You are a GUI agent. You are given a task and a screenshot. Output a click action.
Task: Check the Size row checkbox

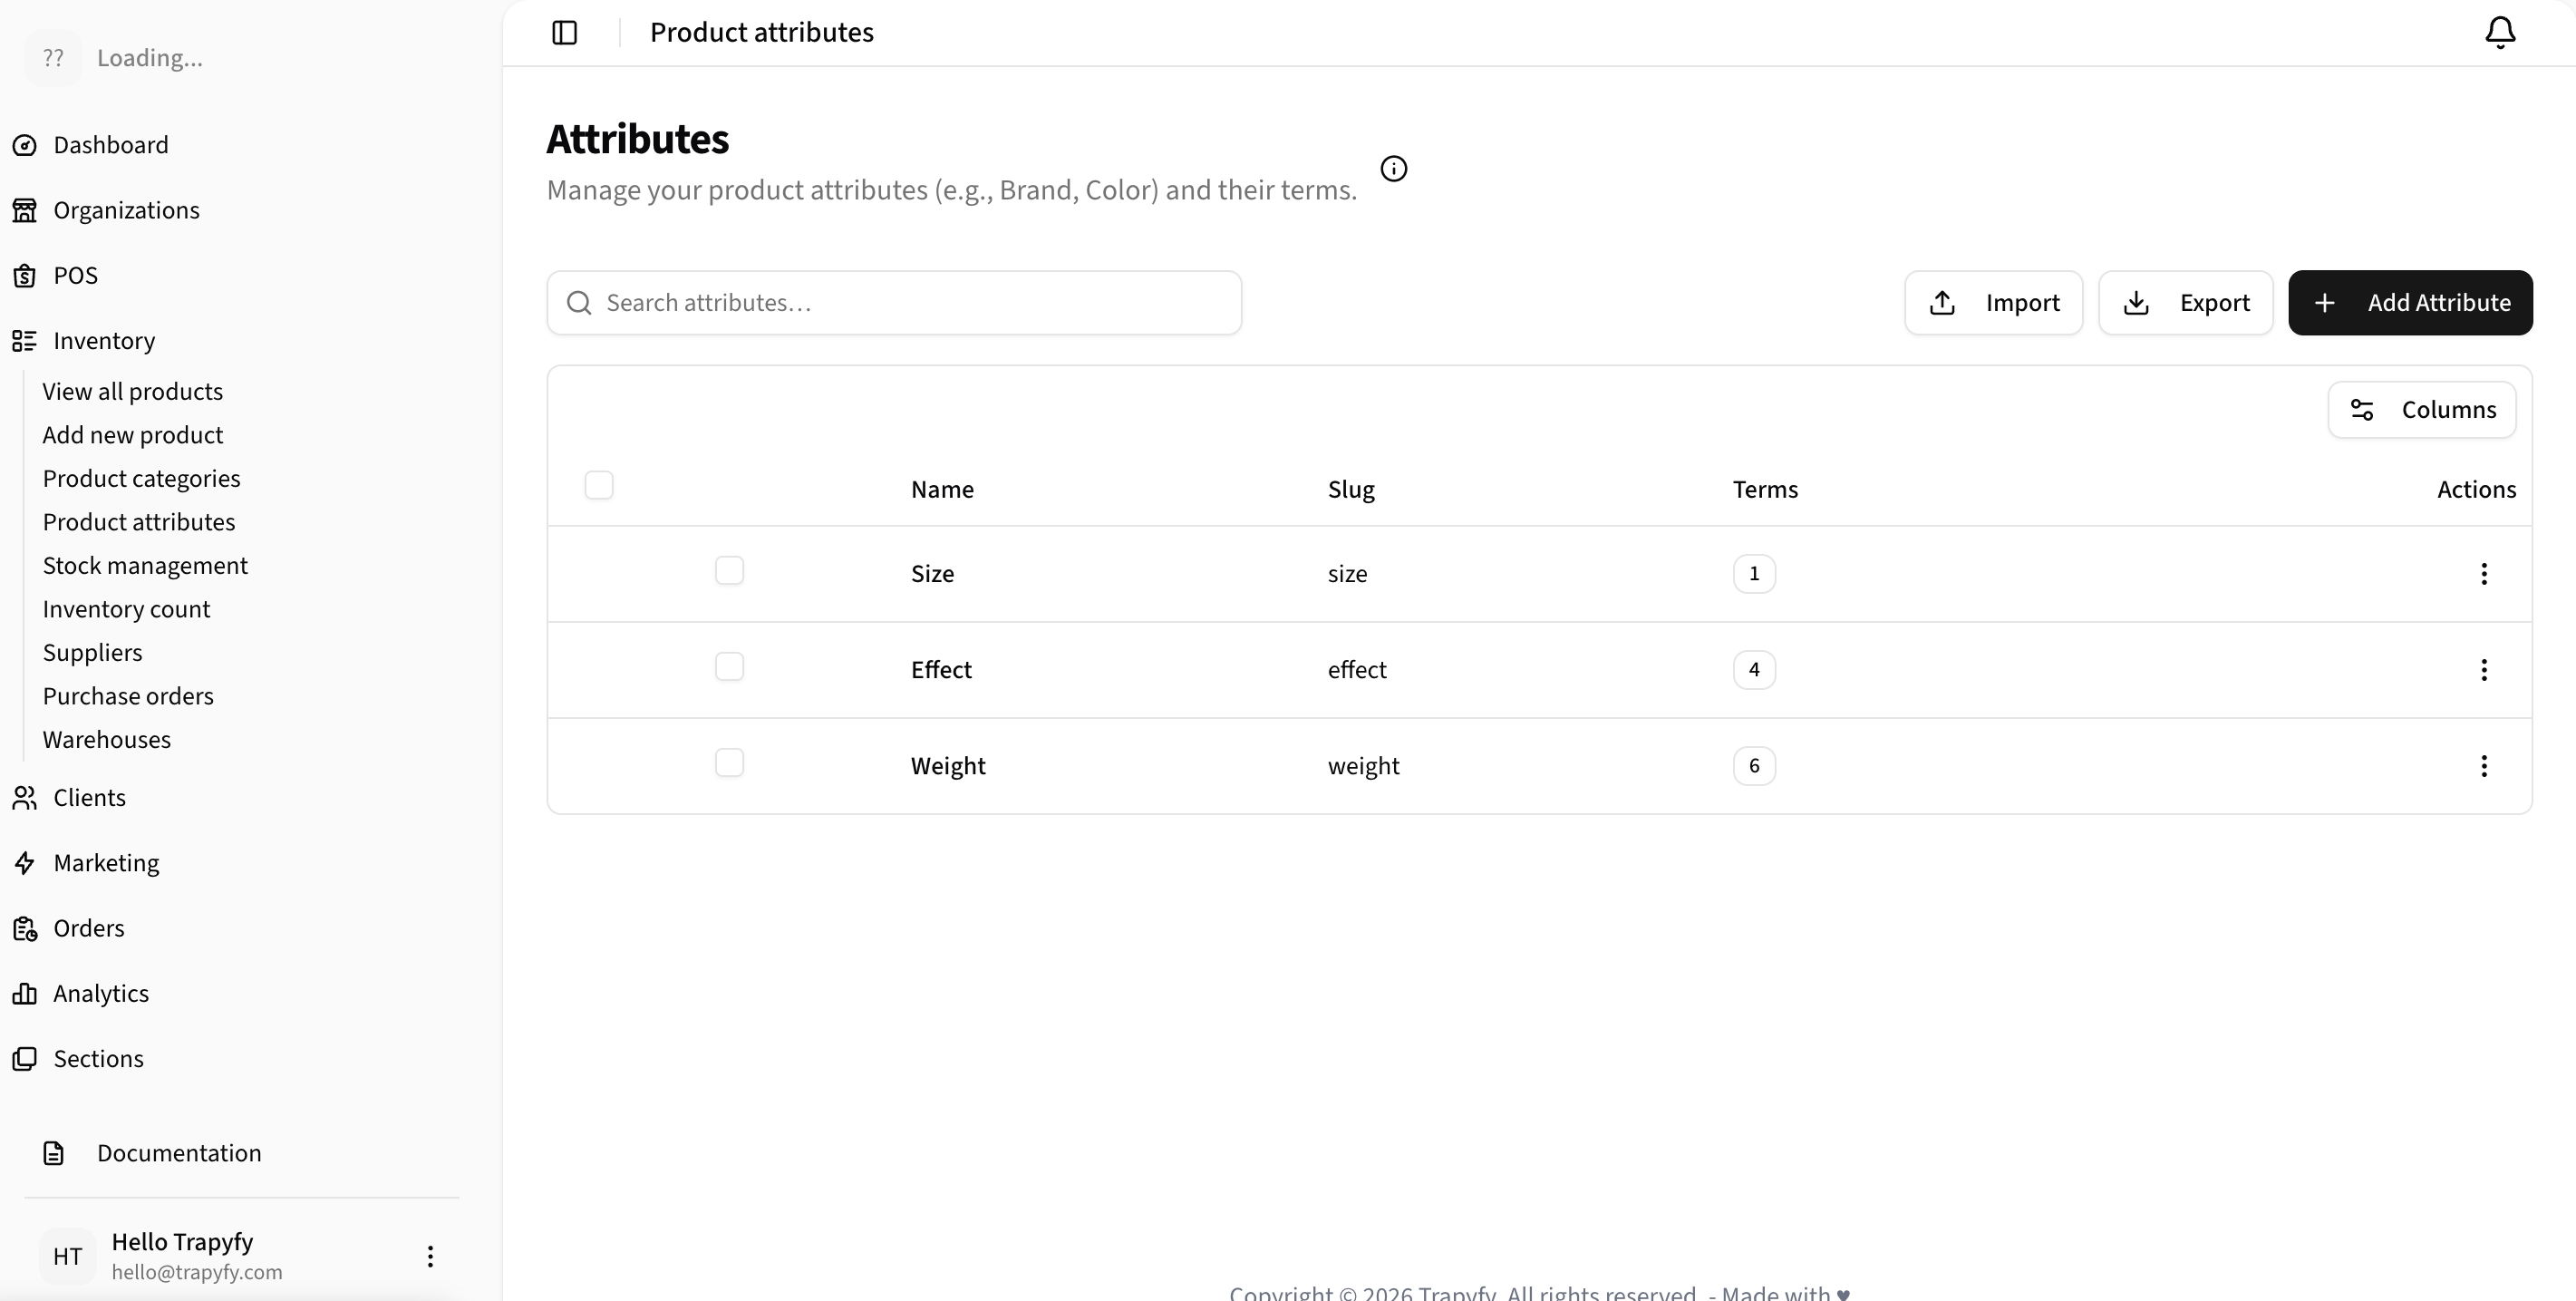tap(730, 570)
